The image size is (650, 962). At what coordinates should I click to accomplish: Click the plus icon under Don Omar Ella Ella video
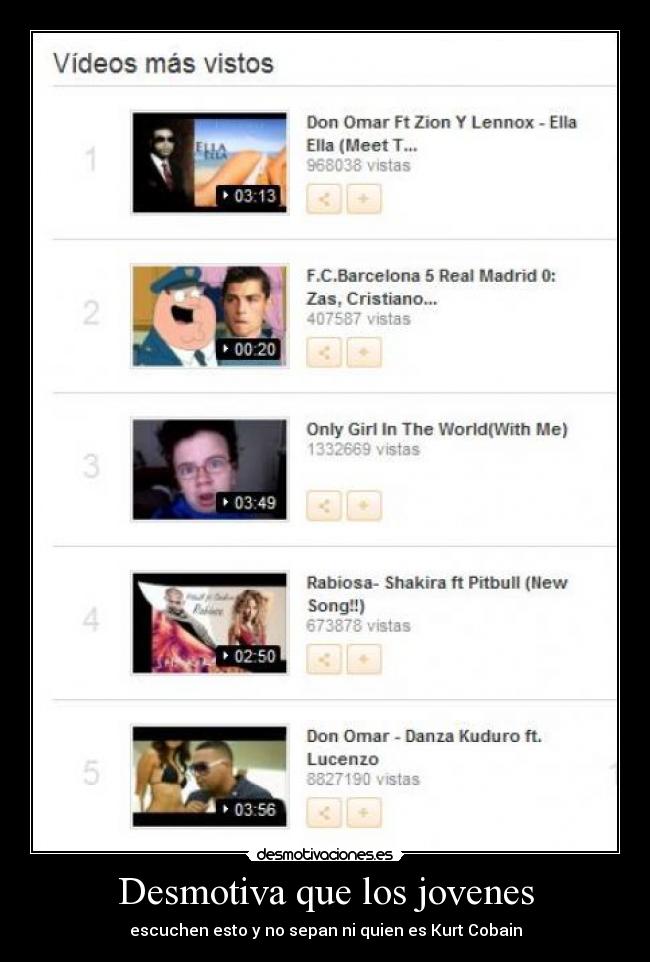click(364, 199)
